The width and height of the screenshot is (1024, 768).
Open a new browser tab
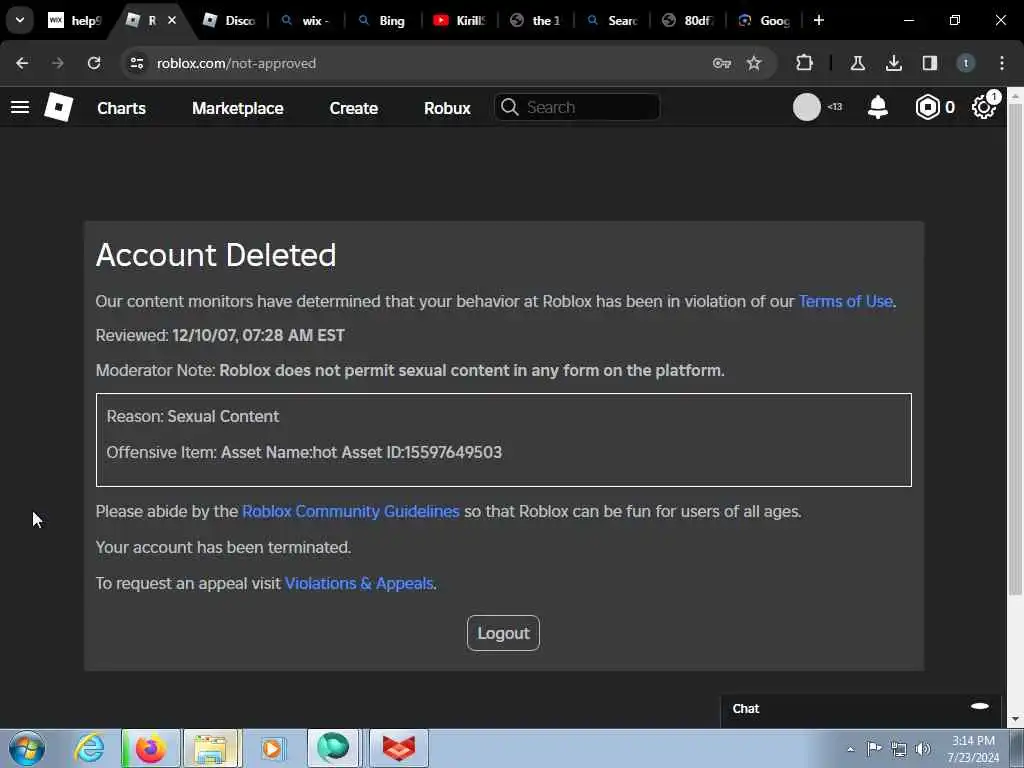pyautogui.click(x=819, y=20)
